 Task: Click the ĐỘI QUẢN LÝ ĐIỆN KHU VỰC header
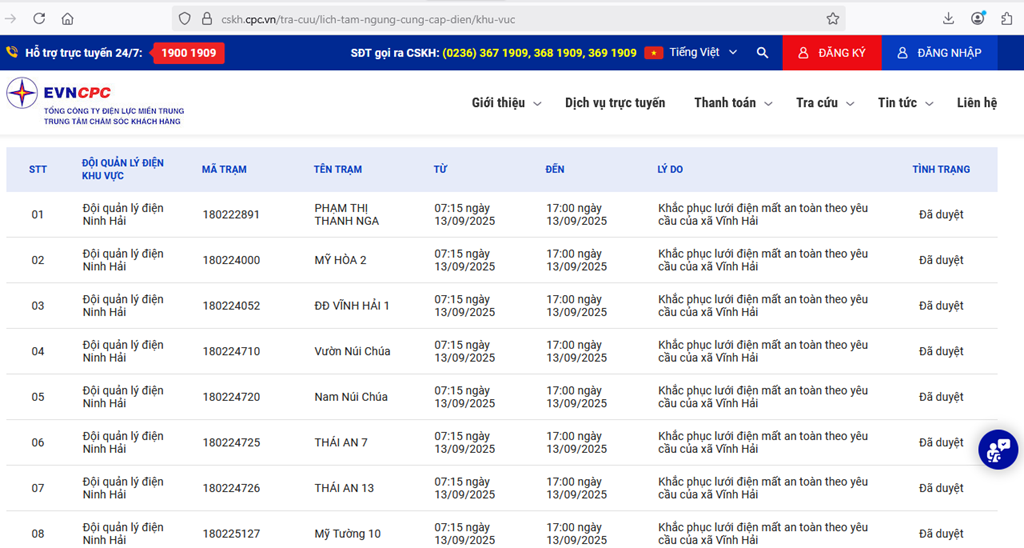(123, 169)
